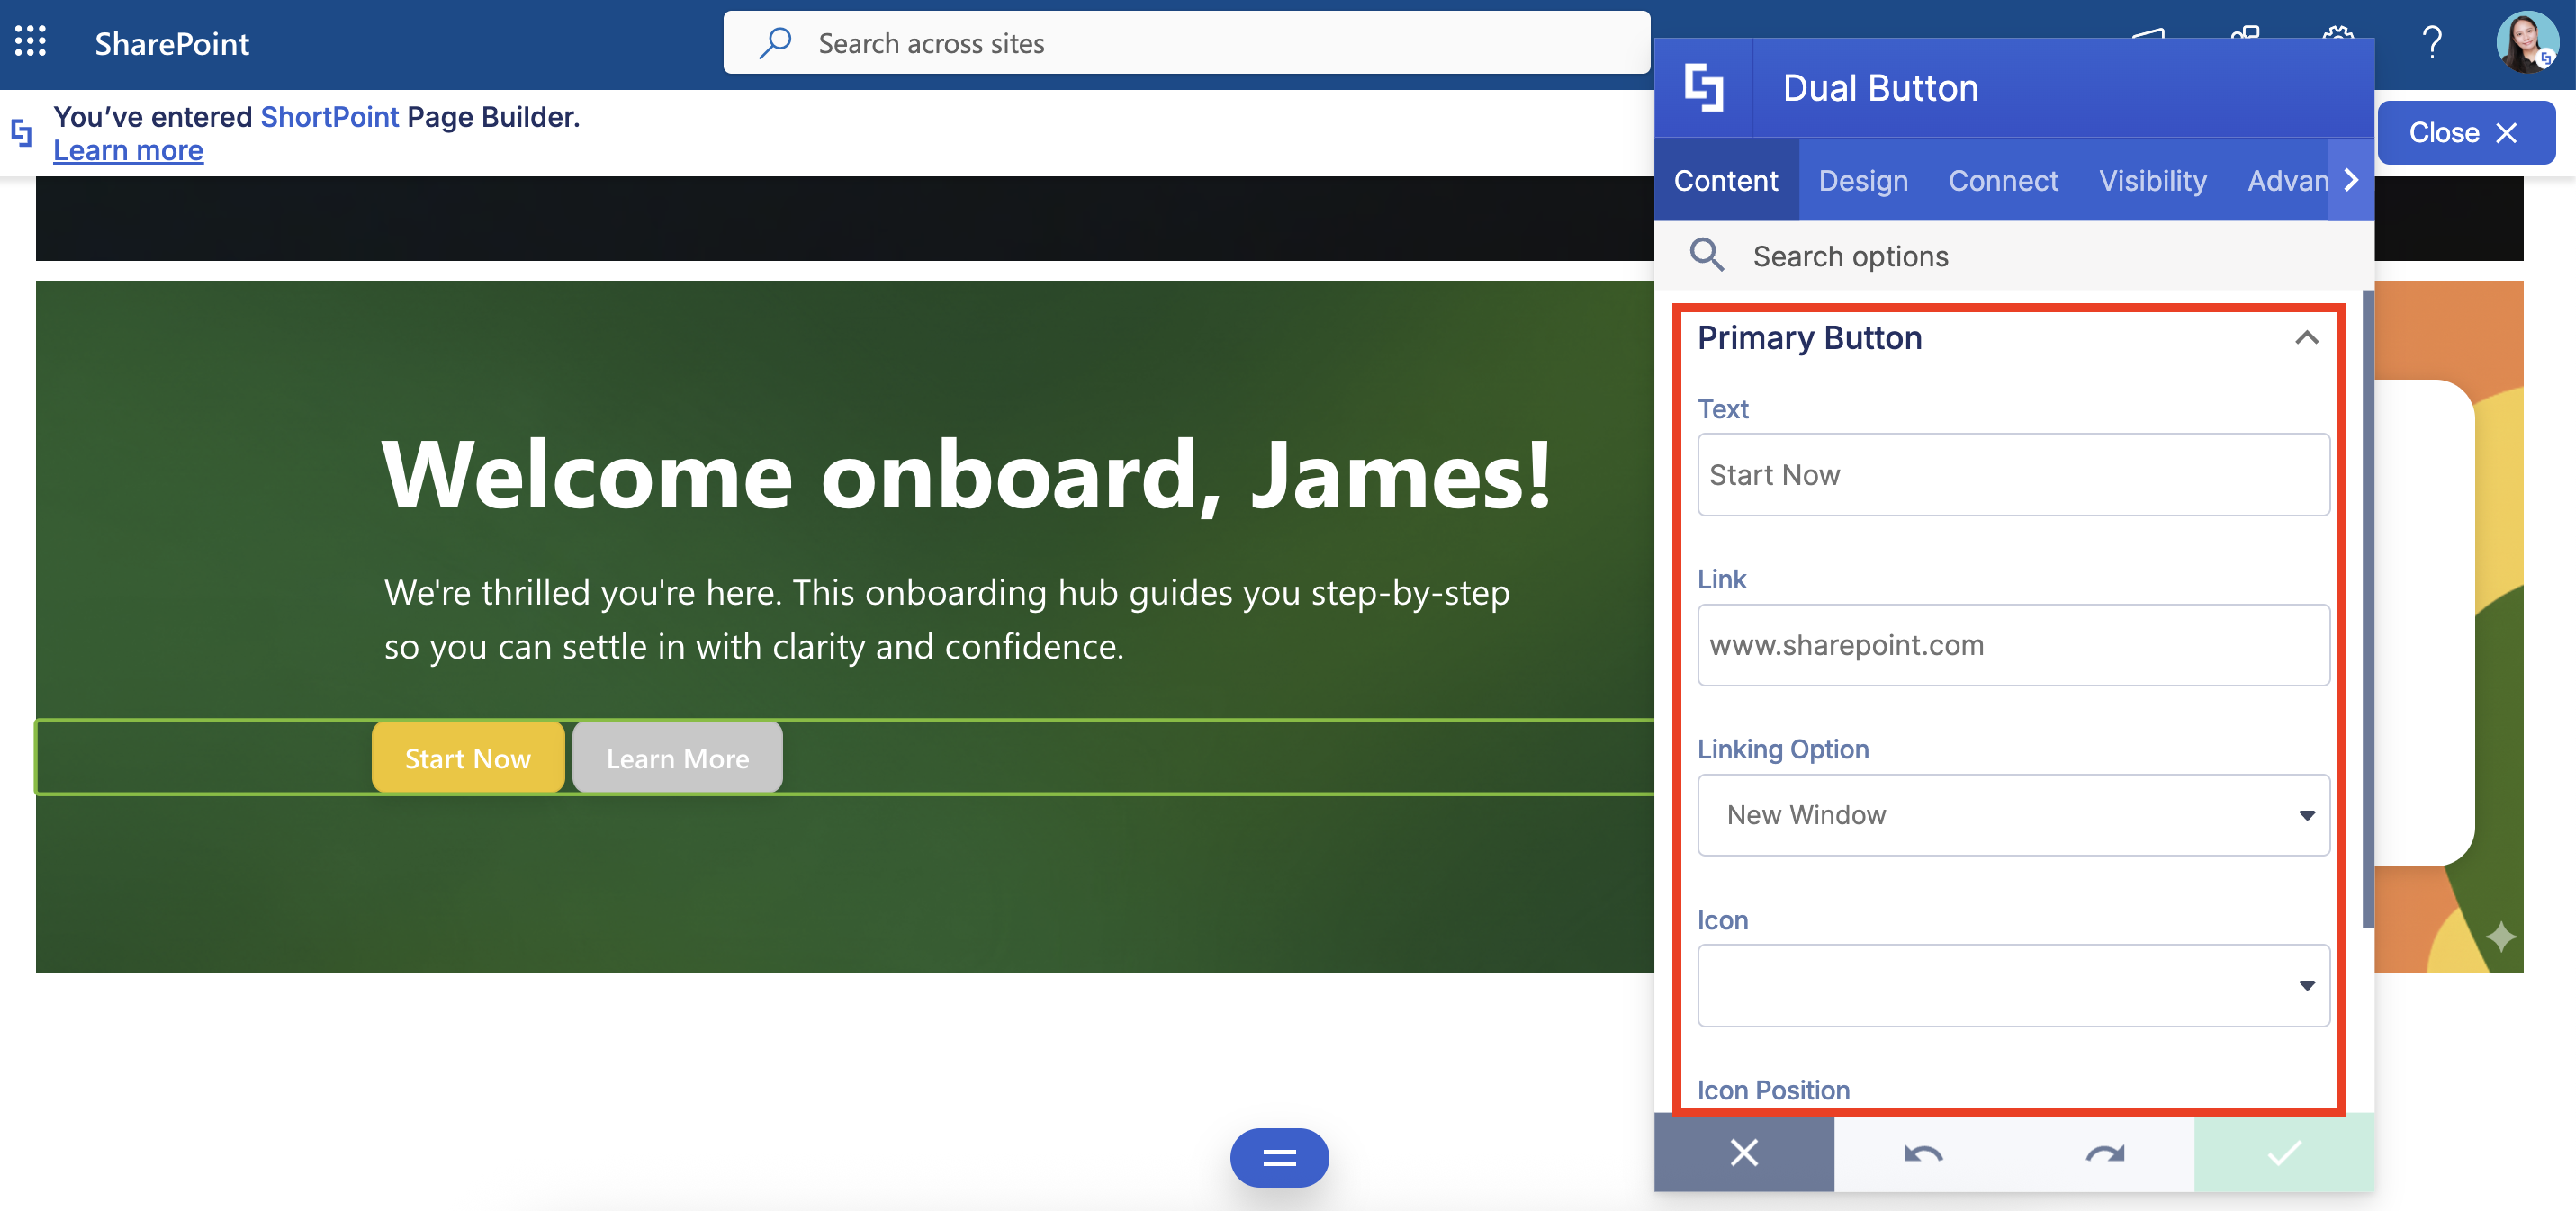Click the Close button

(2464, 133)
